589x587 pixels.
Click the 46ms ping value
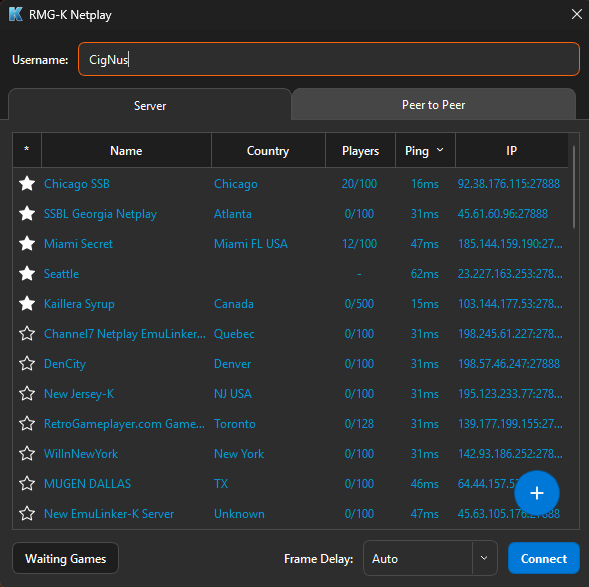coord(424,484)
